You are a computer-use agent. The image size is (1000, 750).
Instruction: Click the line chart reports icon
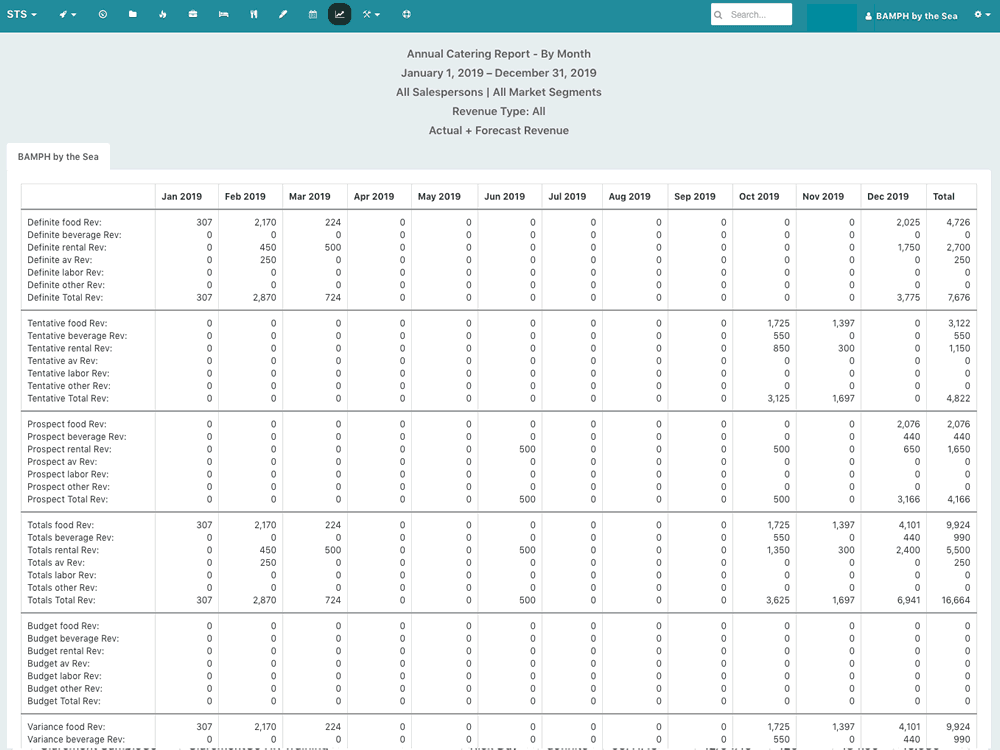[339, 15]
